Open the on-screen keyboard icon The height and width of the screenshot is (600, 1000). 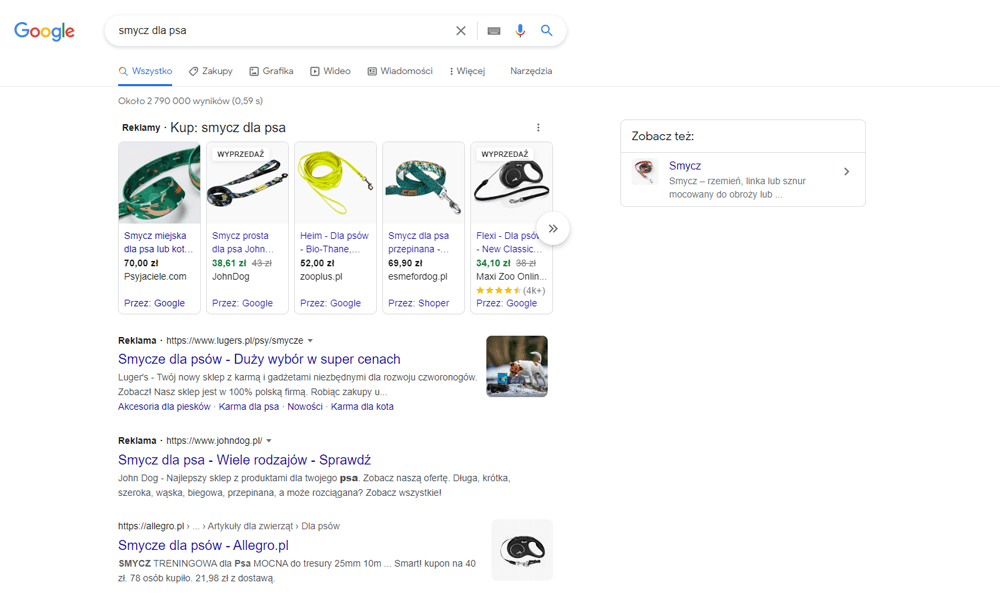(494, 31)
